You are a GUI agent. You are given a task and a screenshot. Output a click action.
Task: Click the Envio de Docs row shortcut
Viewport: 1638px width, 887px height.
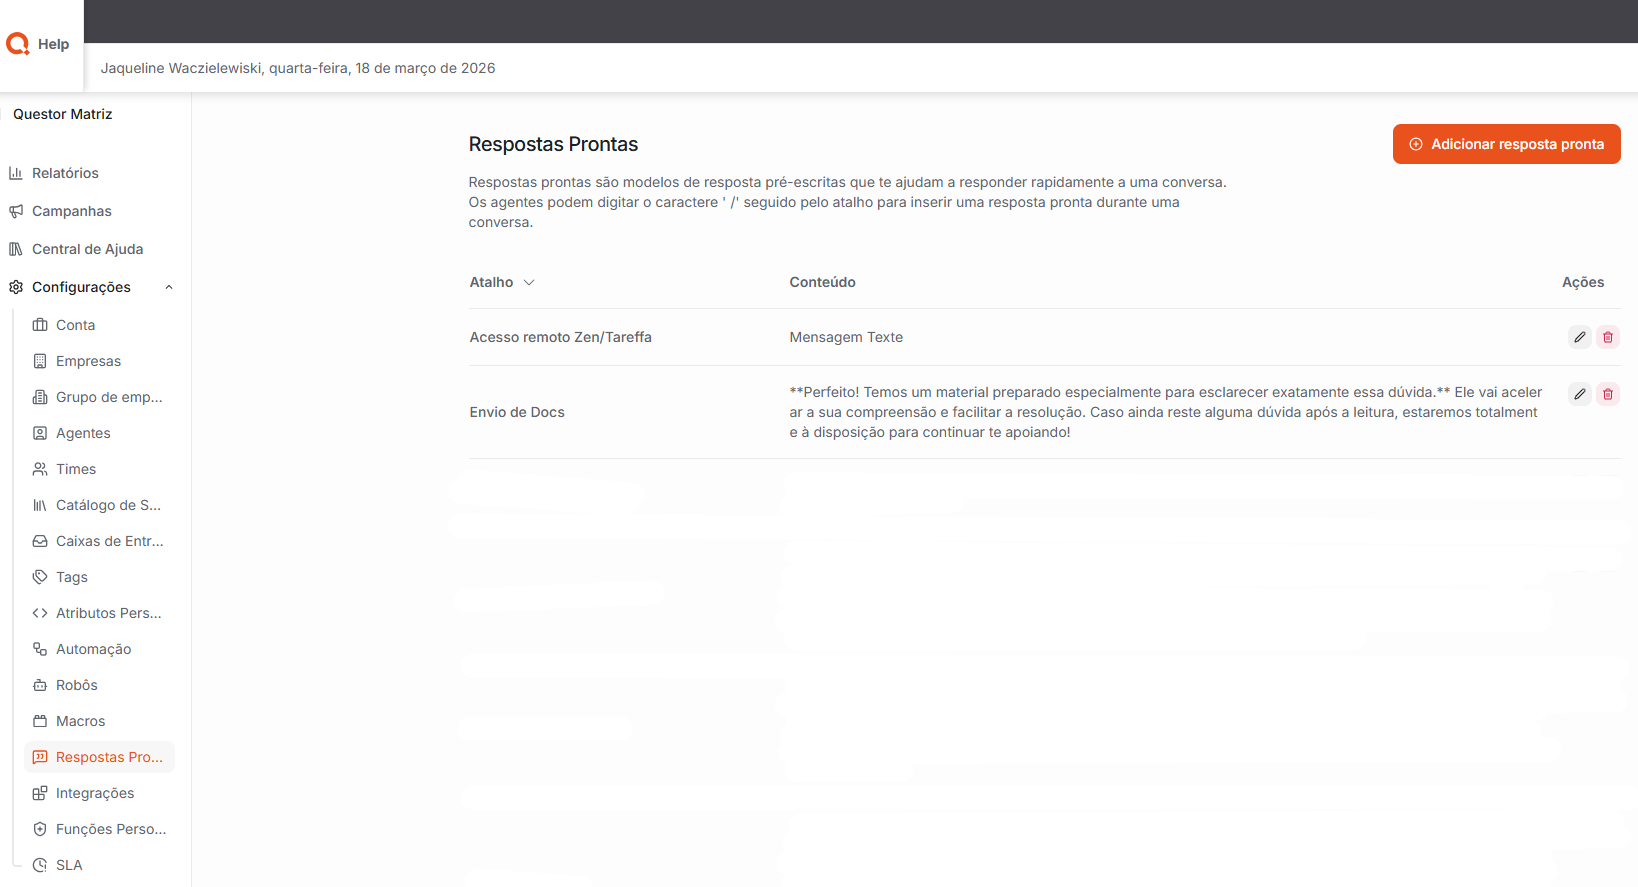click(x=517, y=412)
